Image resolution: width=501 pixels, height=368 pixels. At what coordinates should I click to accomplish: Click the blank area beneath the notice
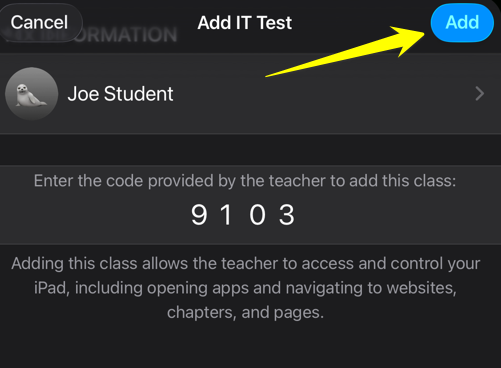coord(250,347)
